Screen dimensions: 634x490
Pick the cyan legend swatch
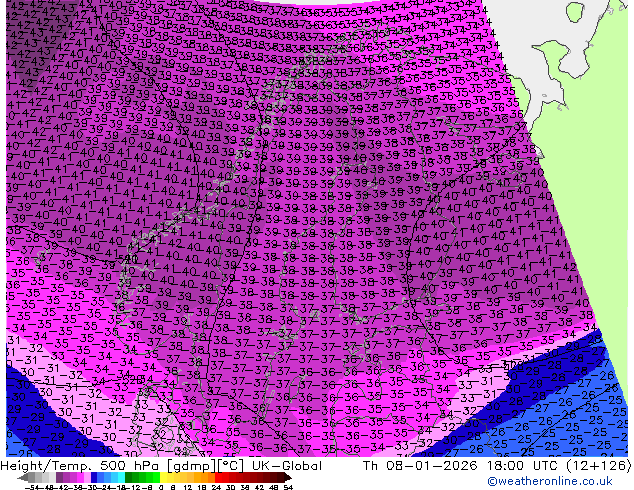(121, 477)
